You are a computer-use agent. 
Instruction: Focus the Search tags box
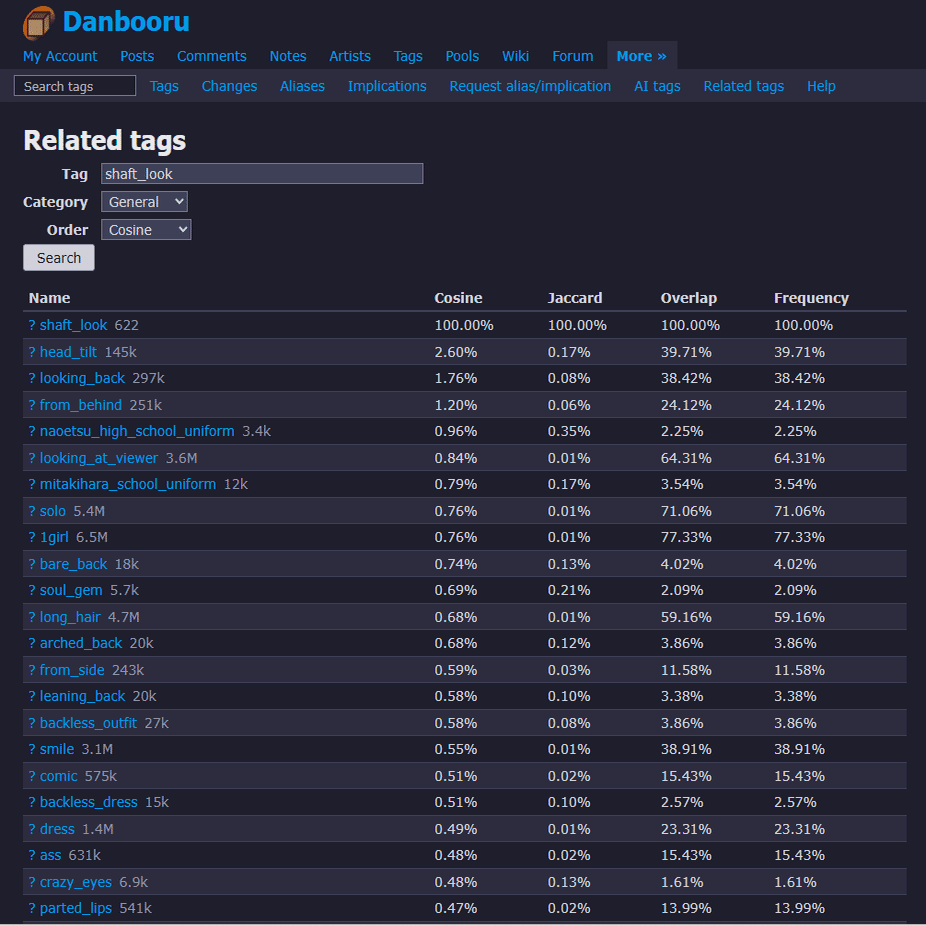[75, 86]
